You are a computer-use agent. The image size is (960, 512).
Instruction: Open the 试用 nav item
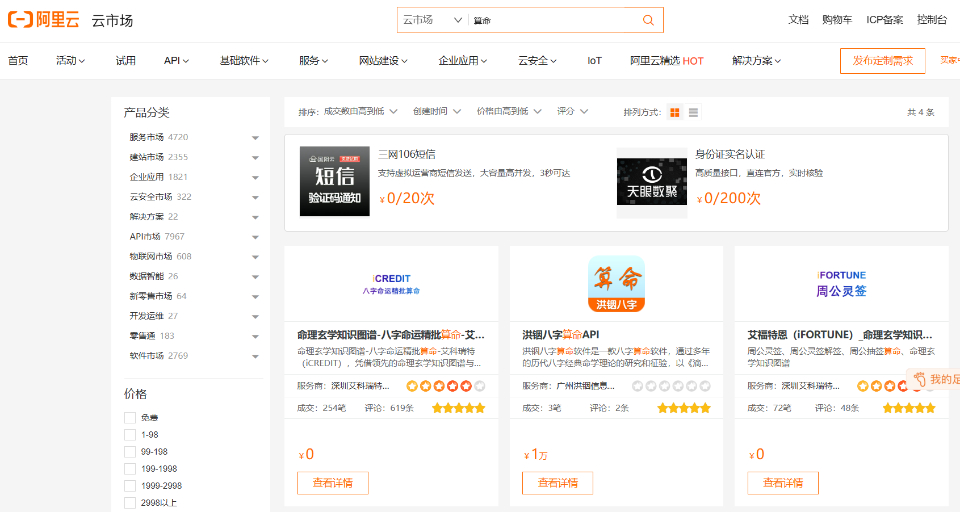(126, 61)
